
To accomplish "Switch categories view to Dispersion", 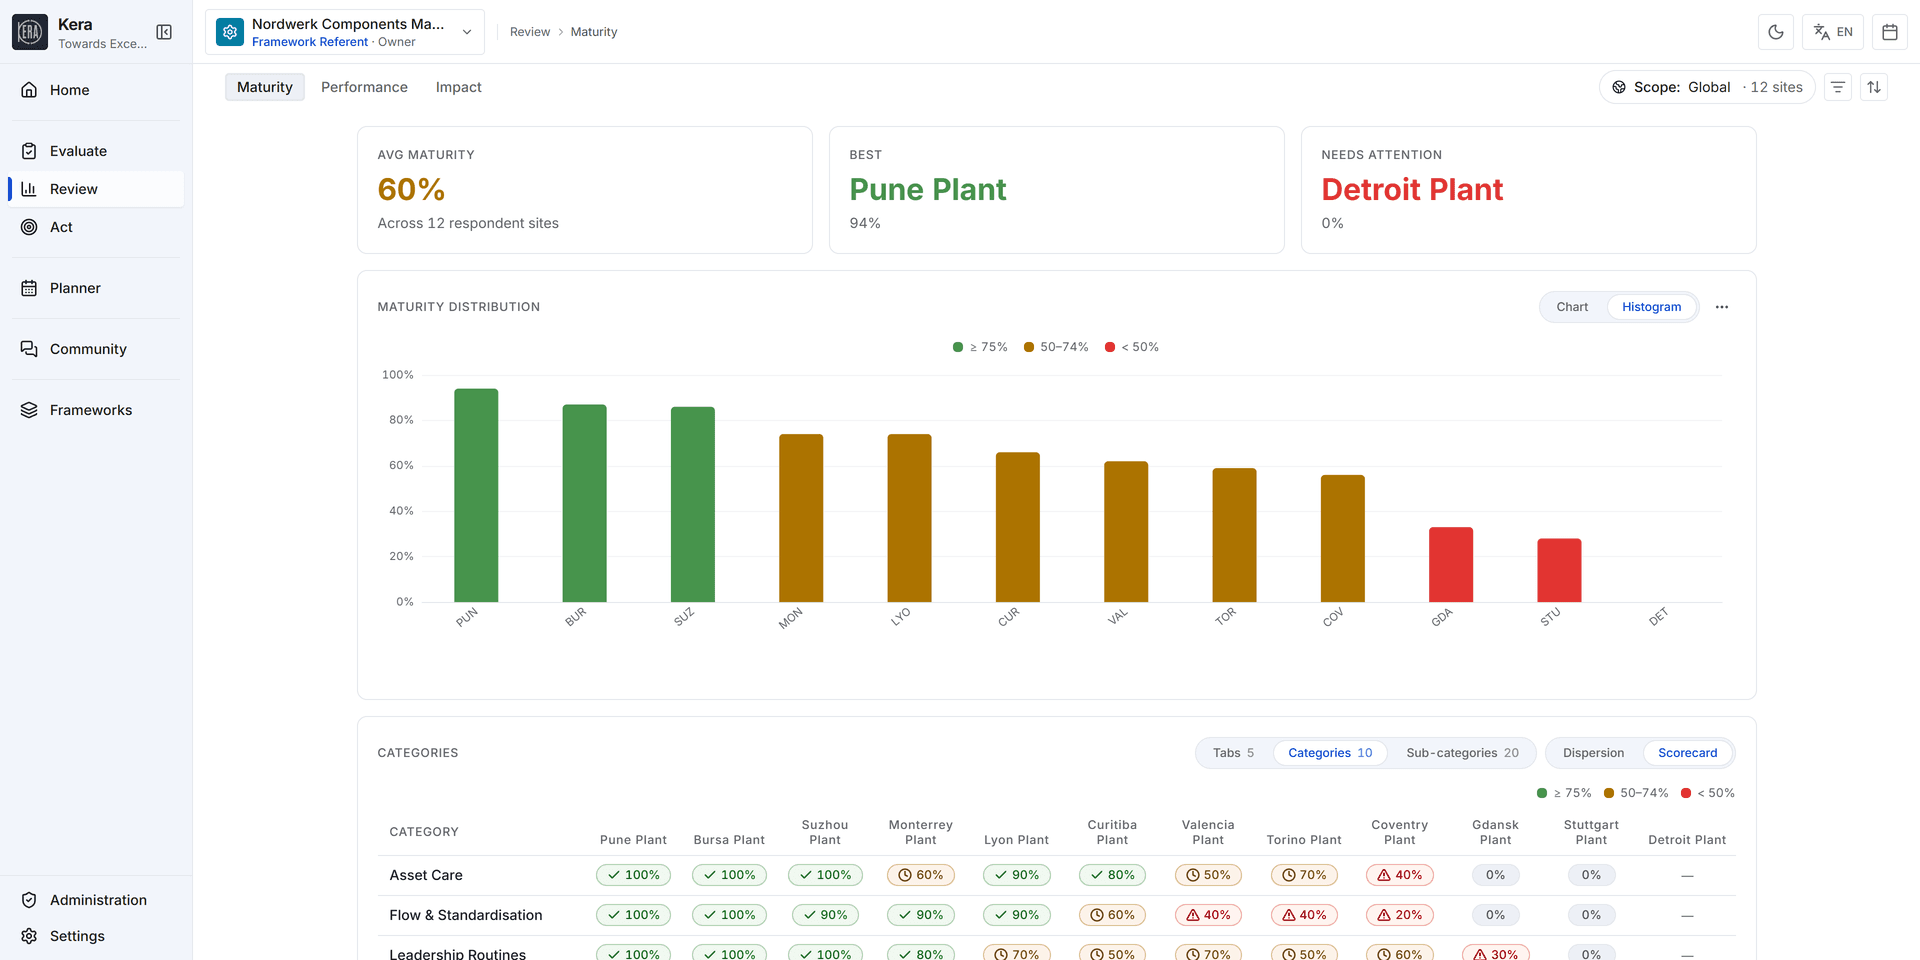I will tap(1593, 753).
